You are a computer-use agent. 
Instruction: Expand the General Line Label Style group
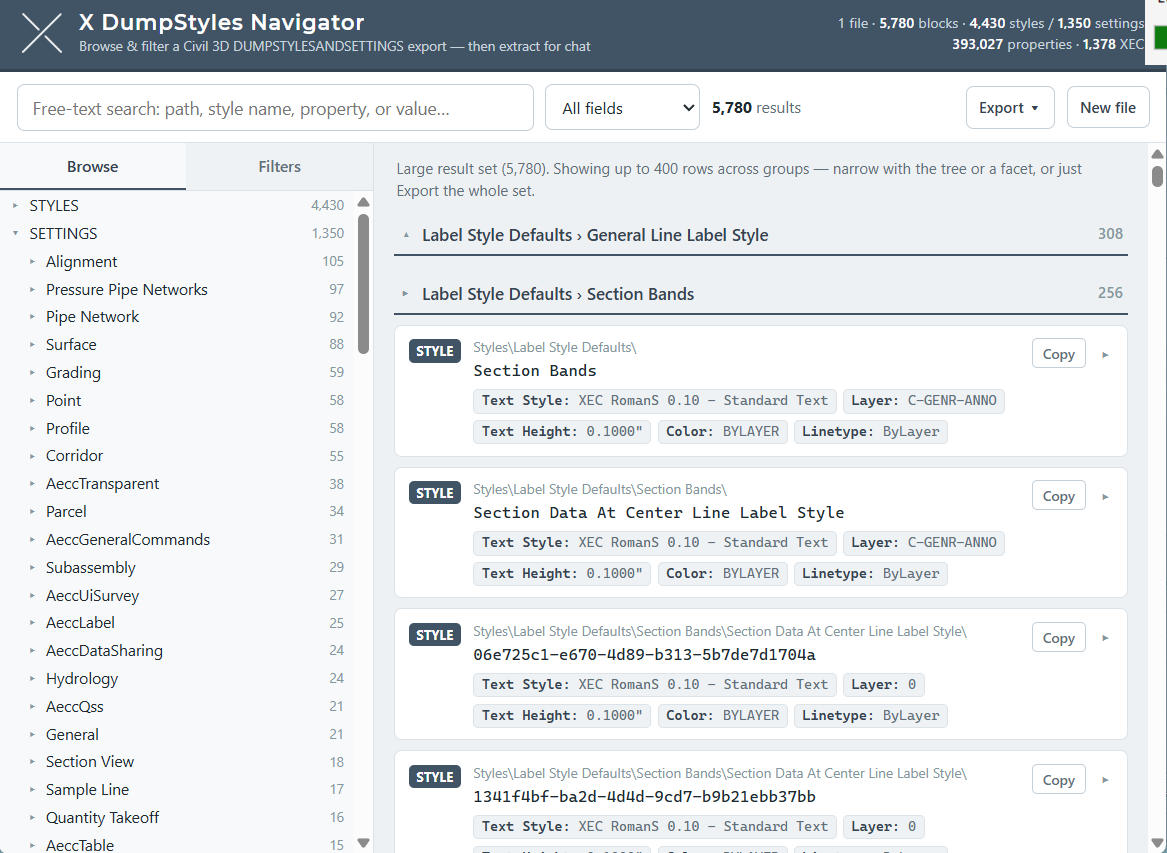pyautogui.click(x=406, y=235)
